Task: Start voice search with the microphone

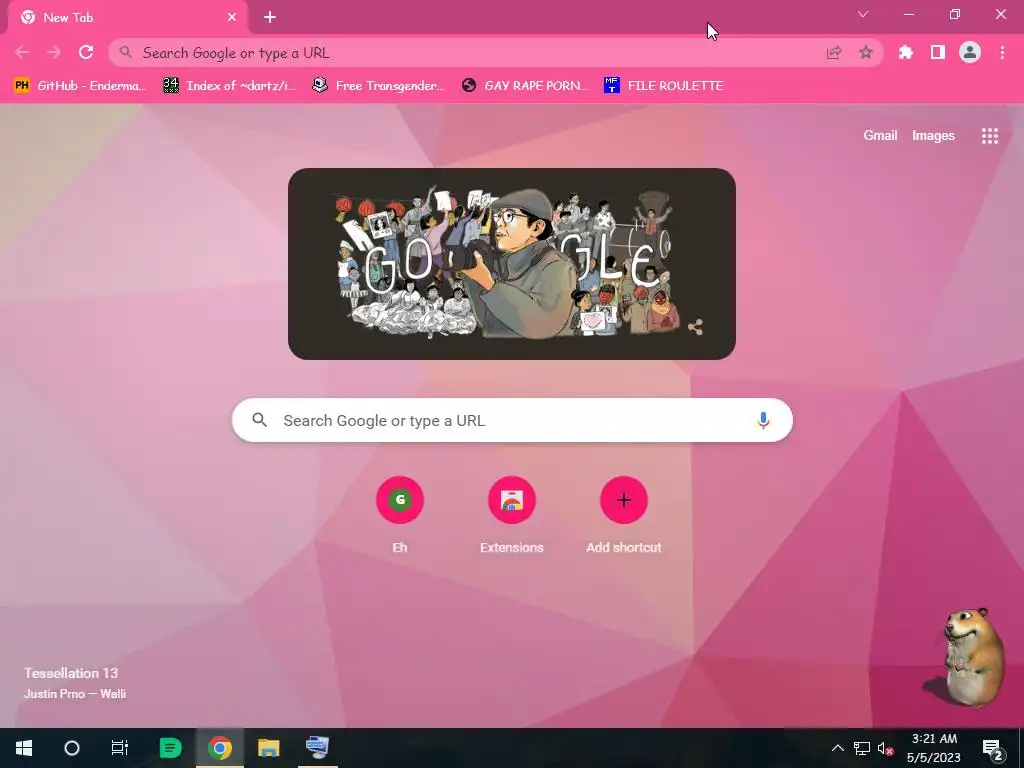Action: click(763, 421)
